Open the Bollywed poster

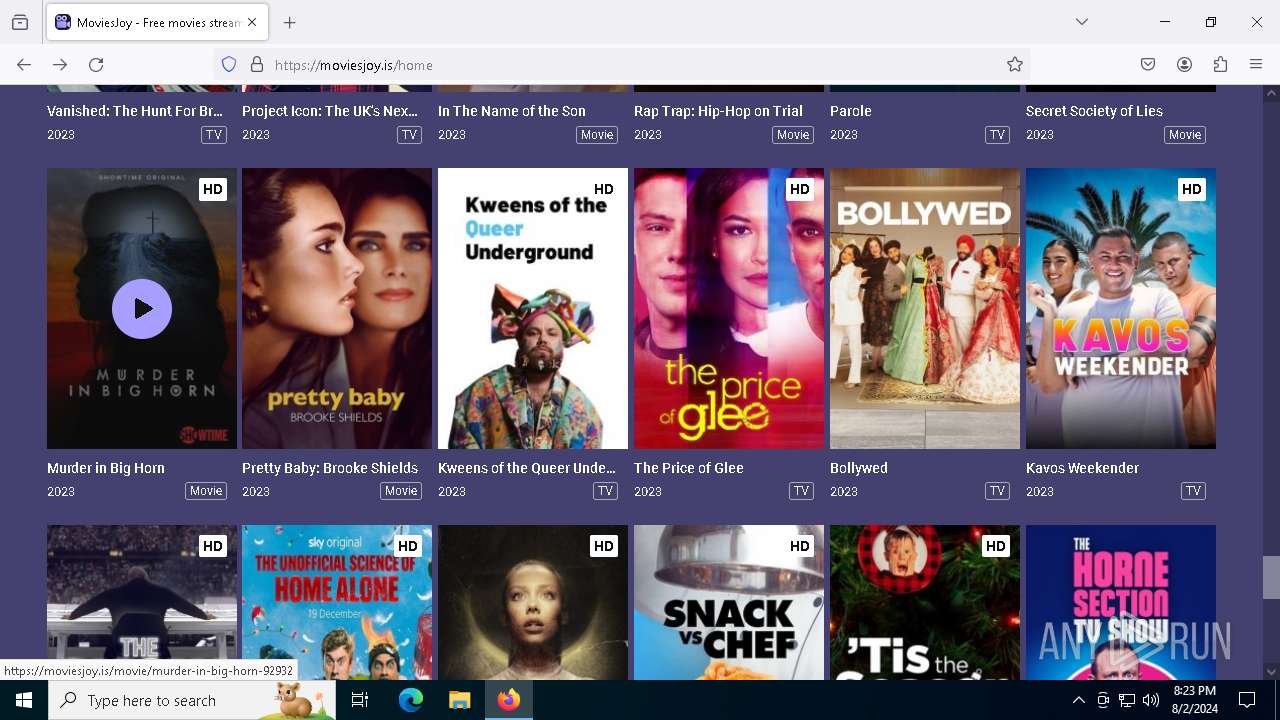(925, 308)
